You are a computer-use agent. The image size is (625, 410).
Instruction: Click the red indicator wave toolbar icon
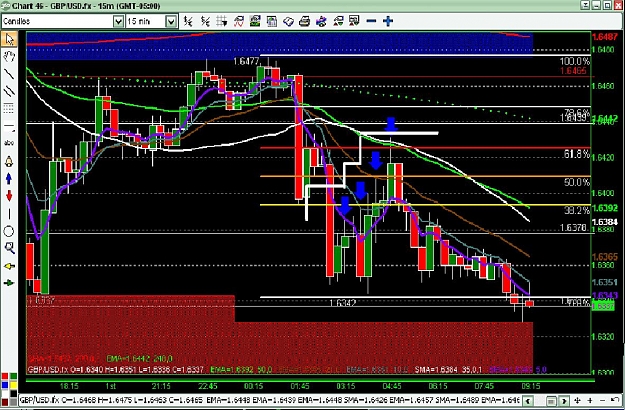[238, 21]
